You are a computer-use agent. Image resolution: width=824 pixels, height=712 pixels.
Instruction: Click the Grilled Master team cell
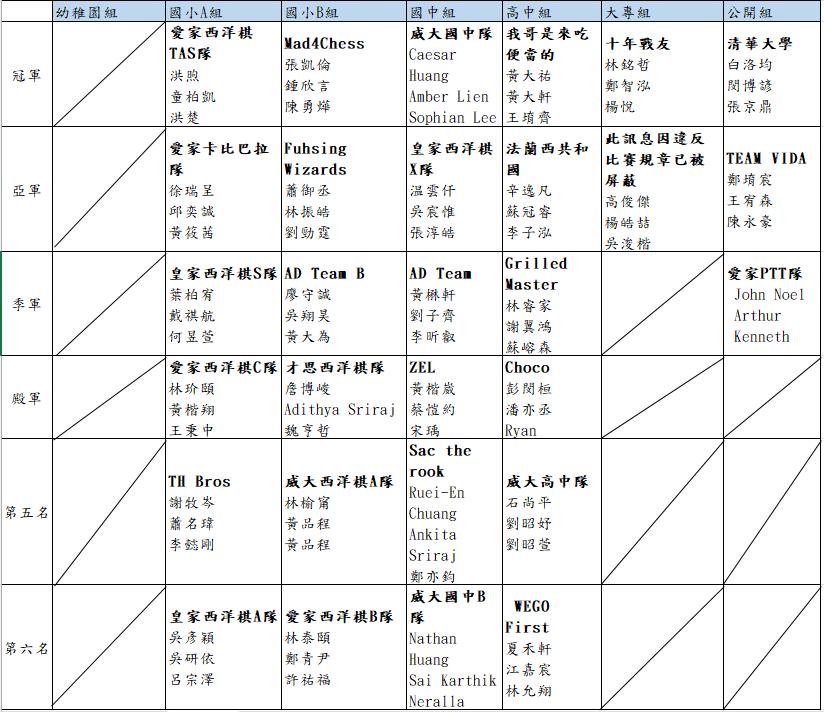point(551,304)
